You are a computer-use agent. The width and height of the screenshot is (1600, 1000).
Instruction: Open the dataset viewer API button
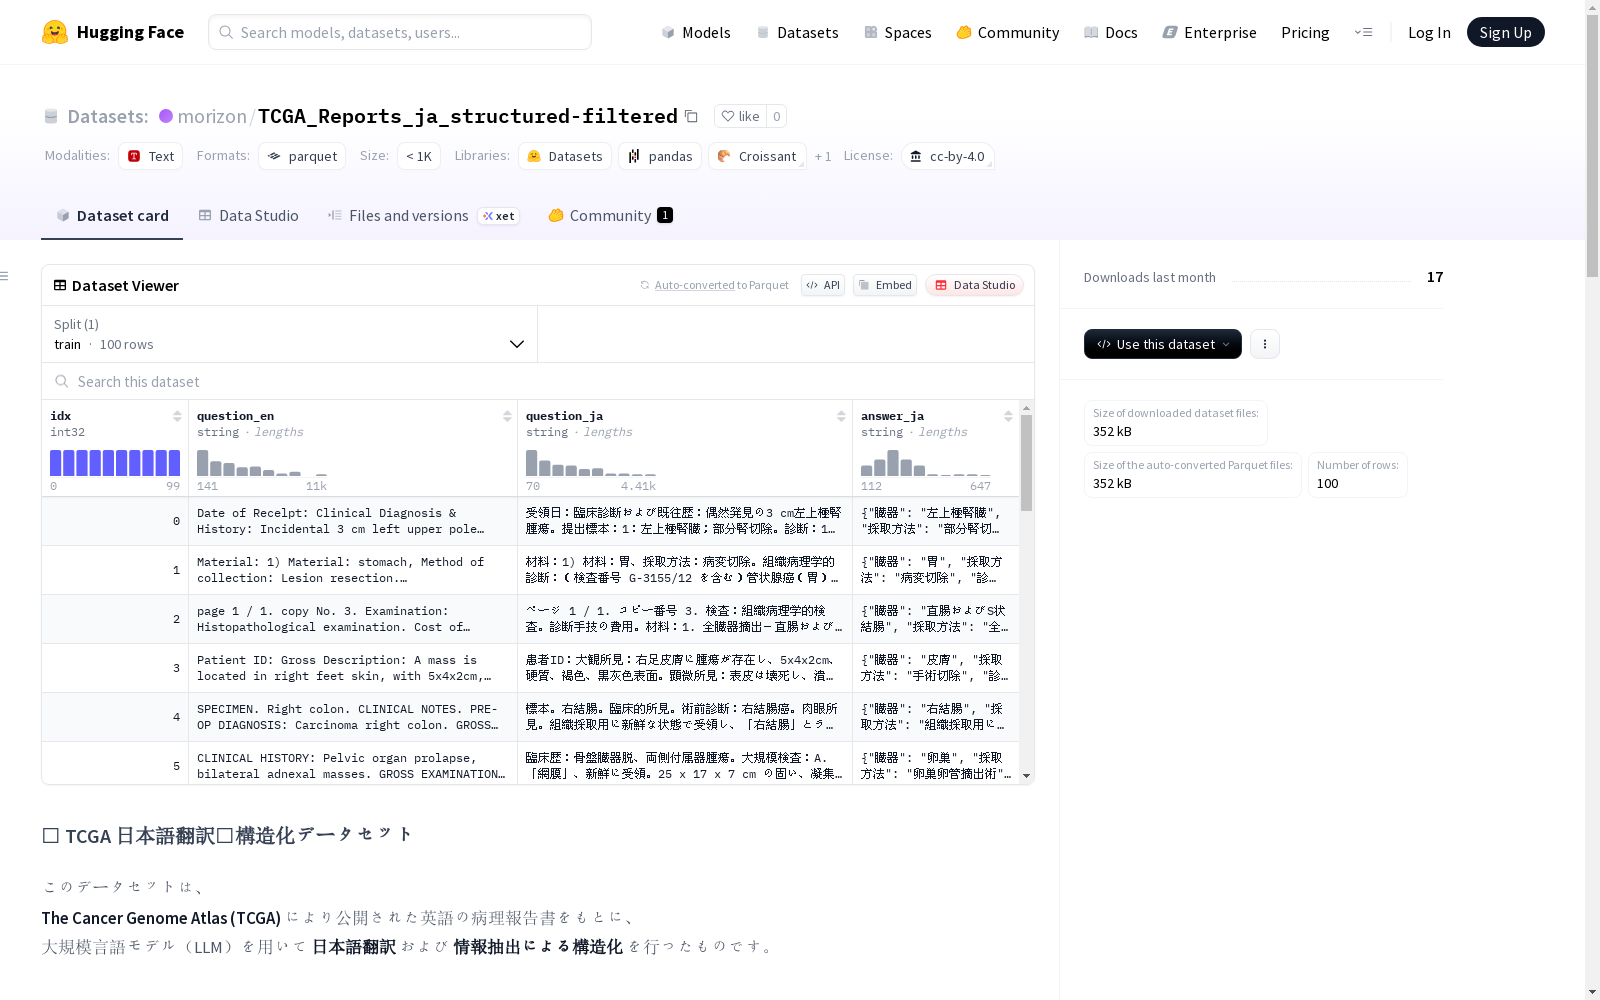823,285
